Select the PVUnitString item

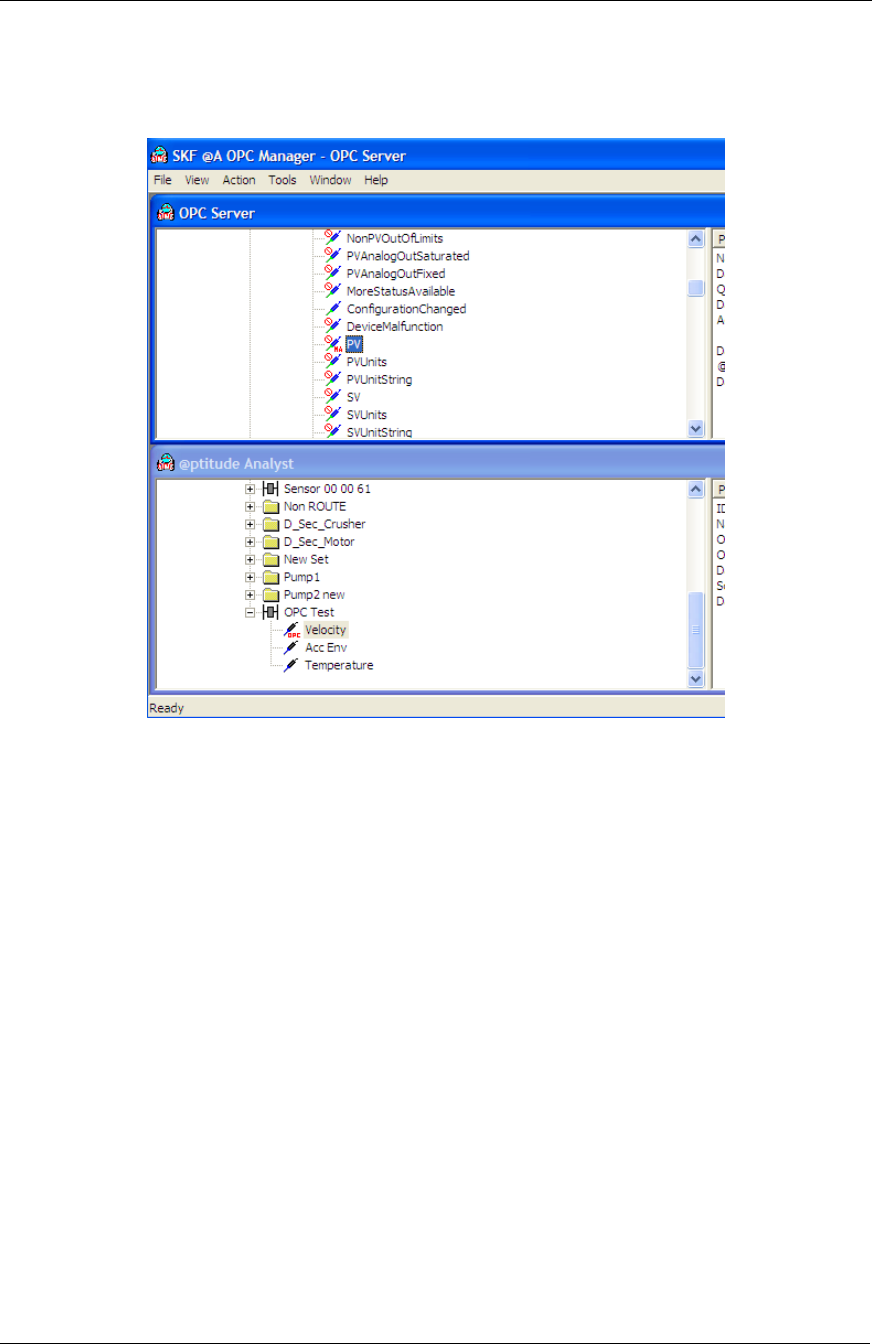[379, 379]
